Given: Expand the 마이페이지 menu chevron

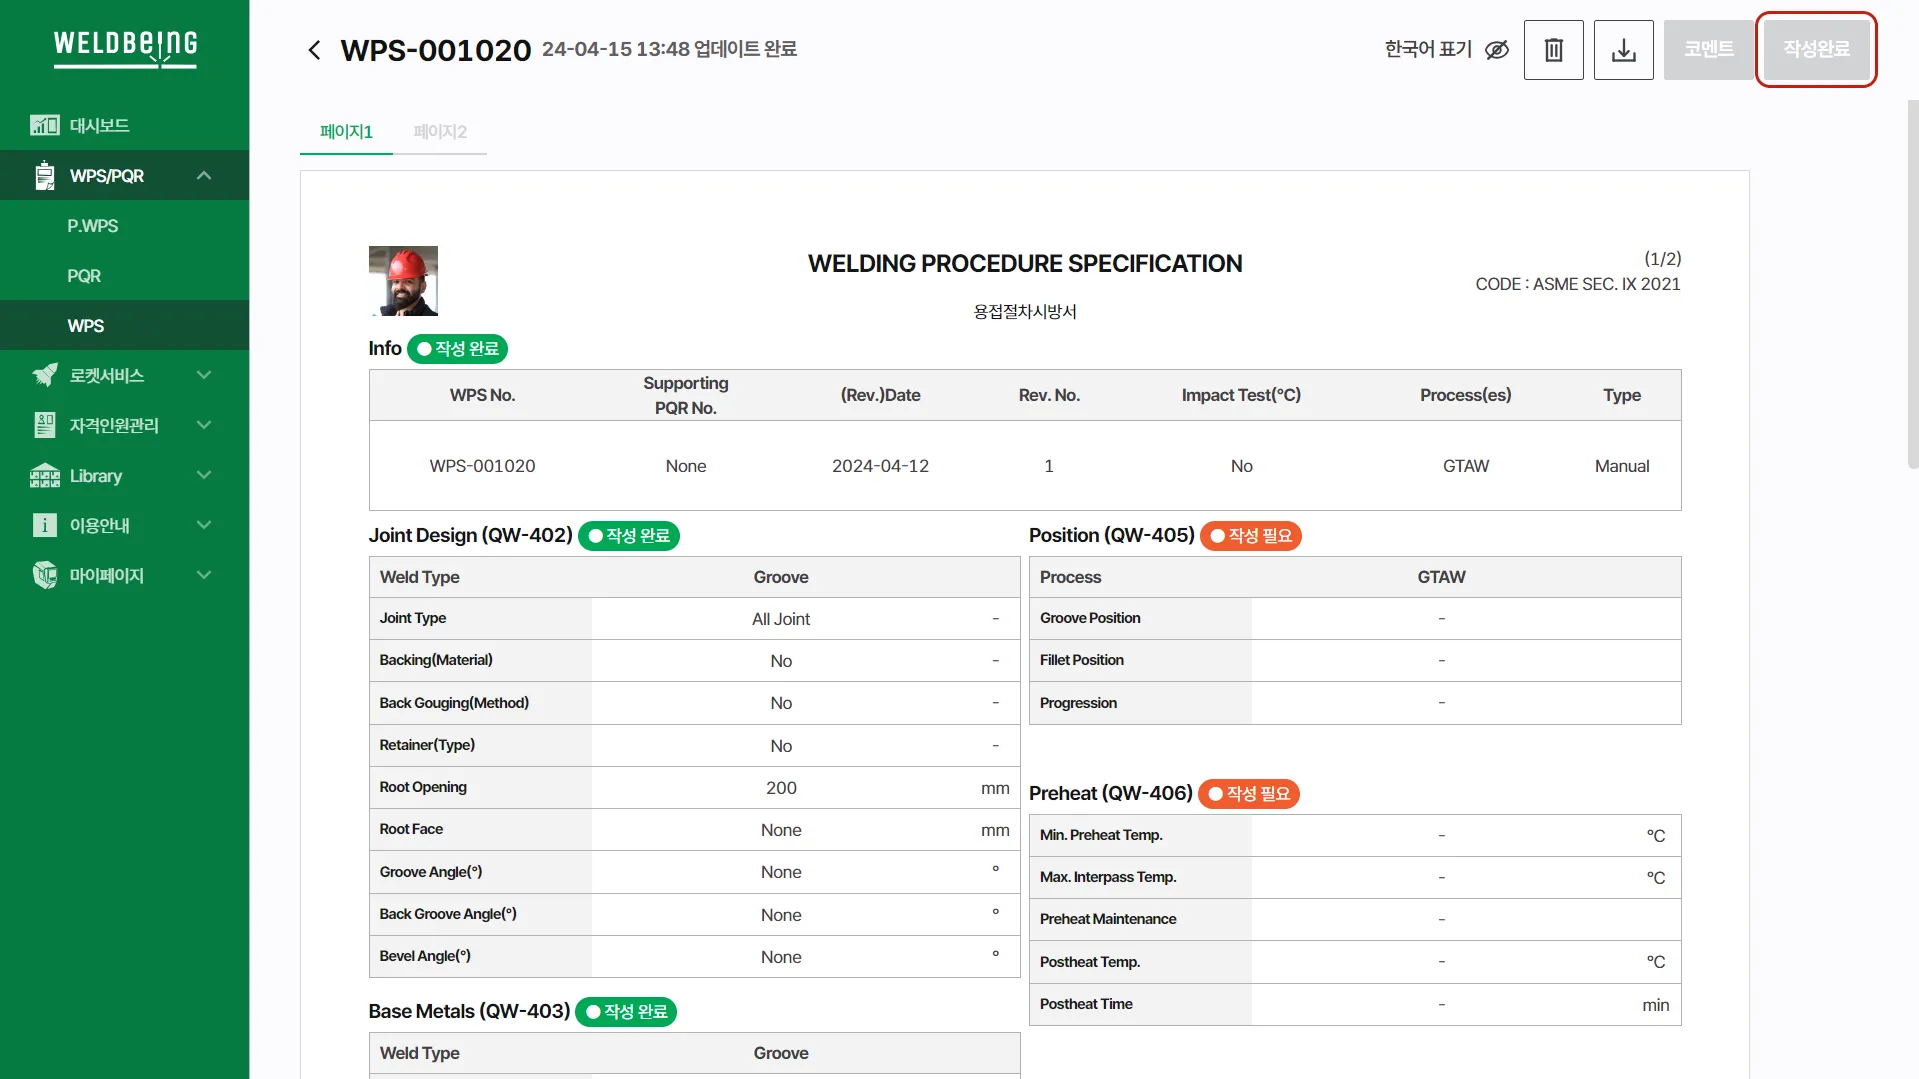Looking at the screenshot, I should click(x=204, y=575).
